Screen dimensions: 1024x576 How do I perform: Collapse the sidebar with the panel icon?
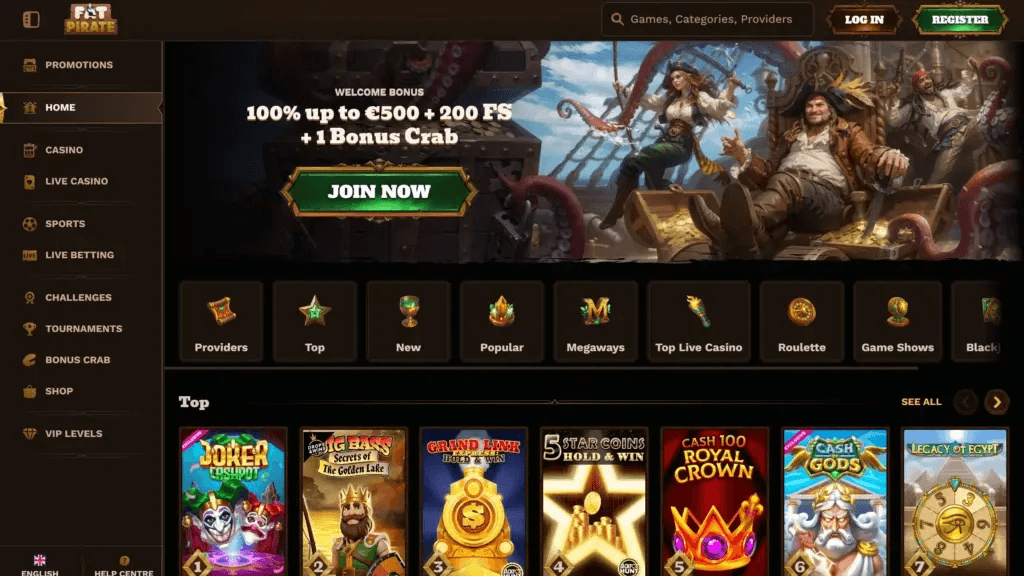click(x=31, y=20)
